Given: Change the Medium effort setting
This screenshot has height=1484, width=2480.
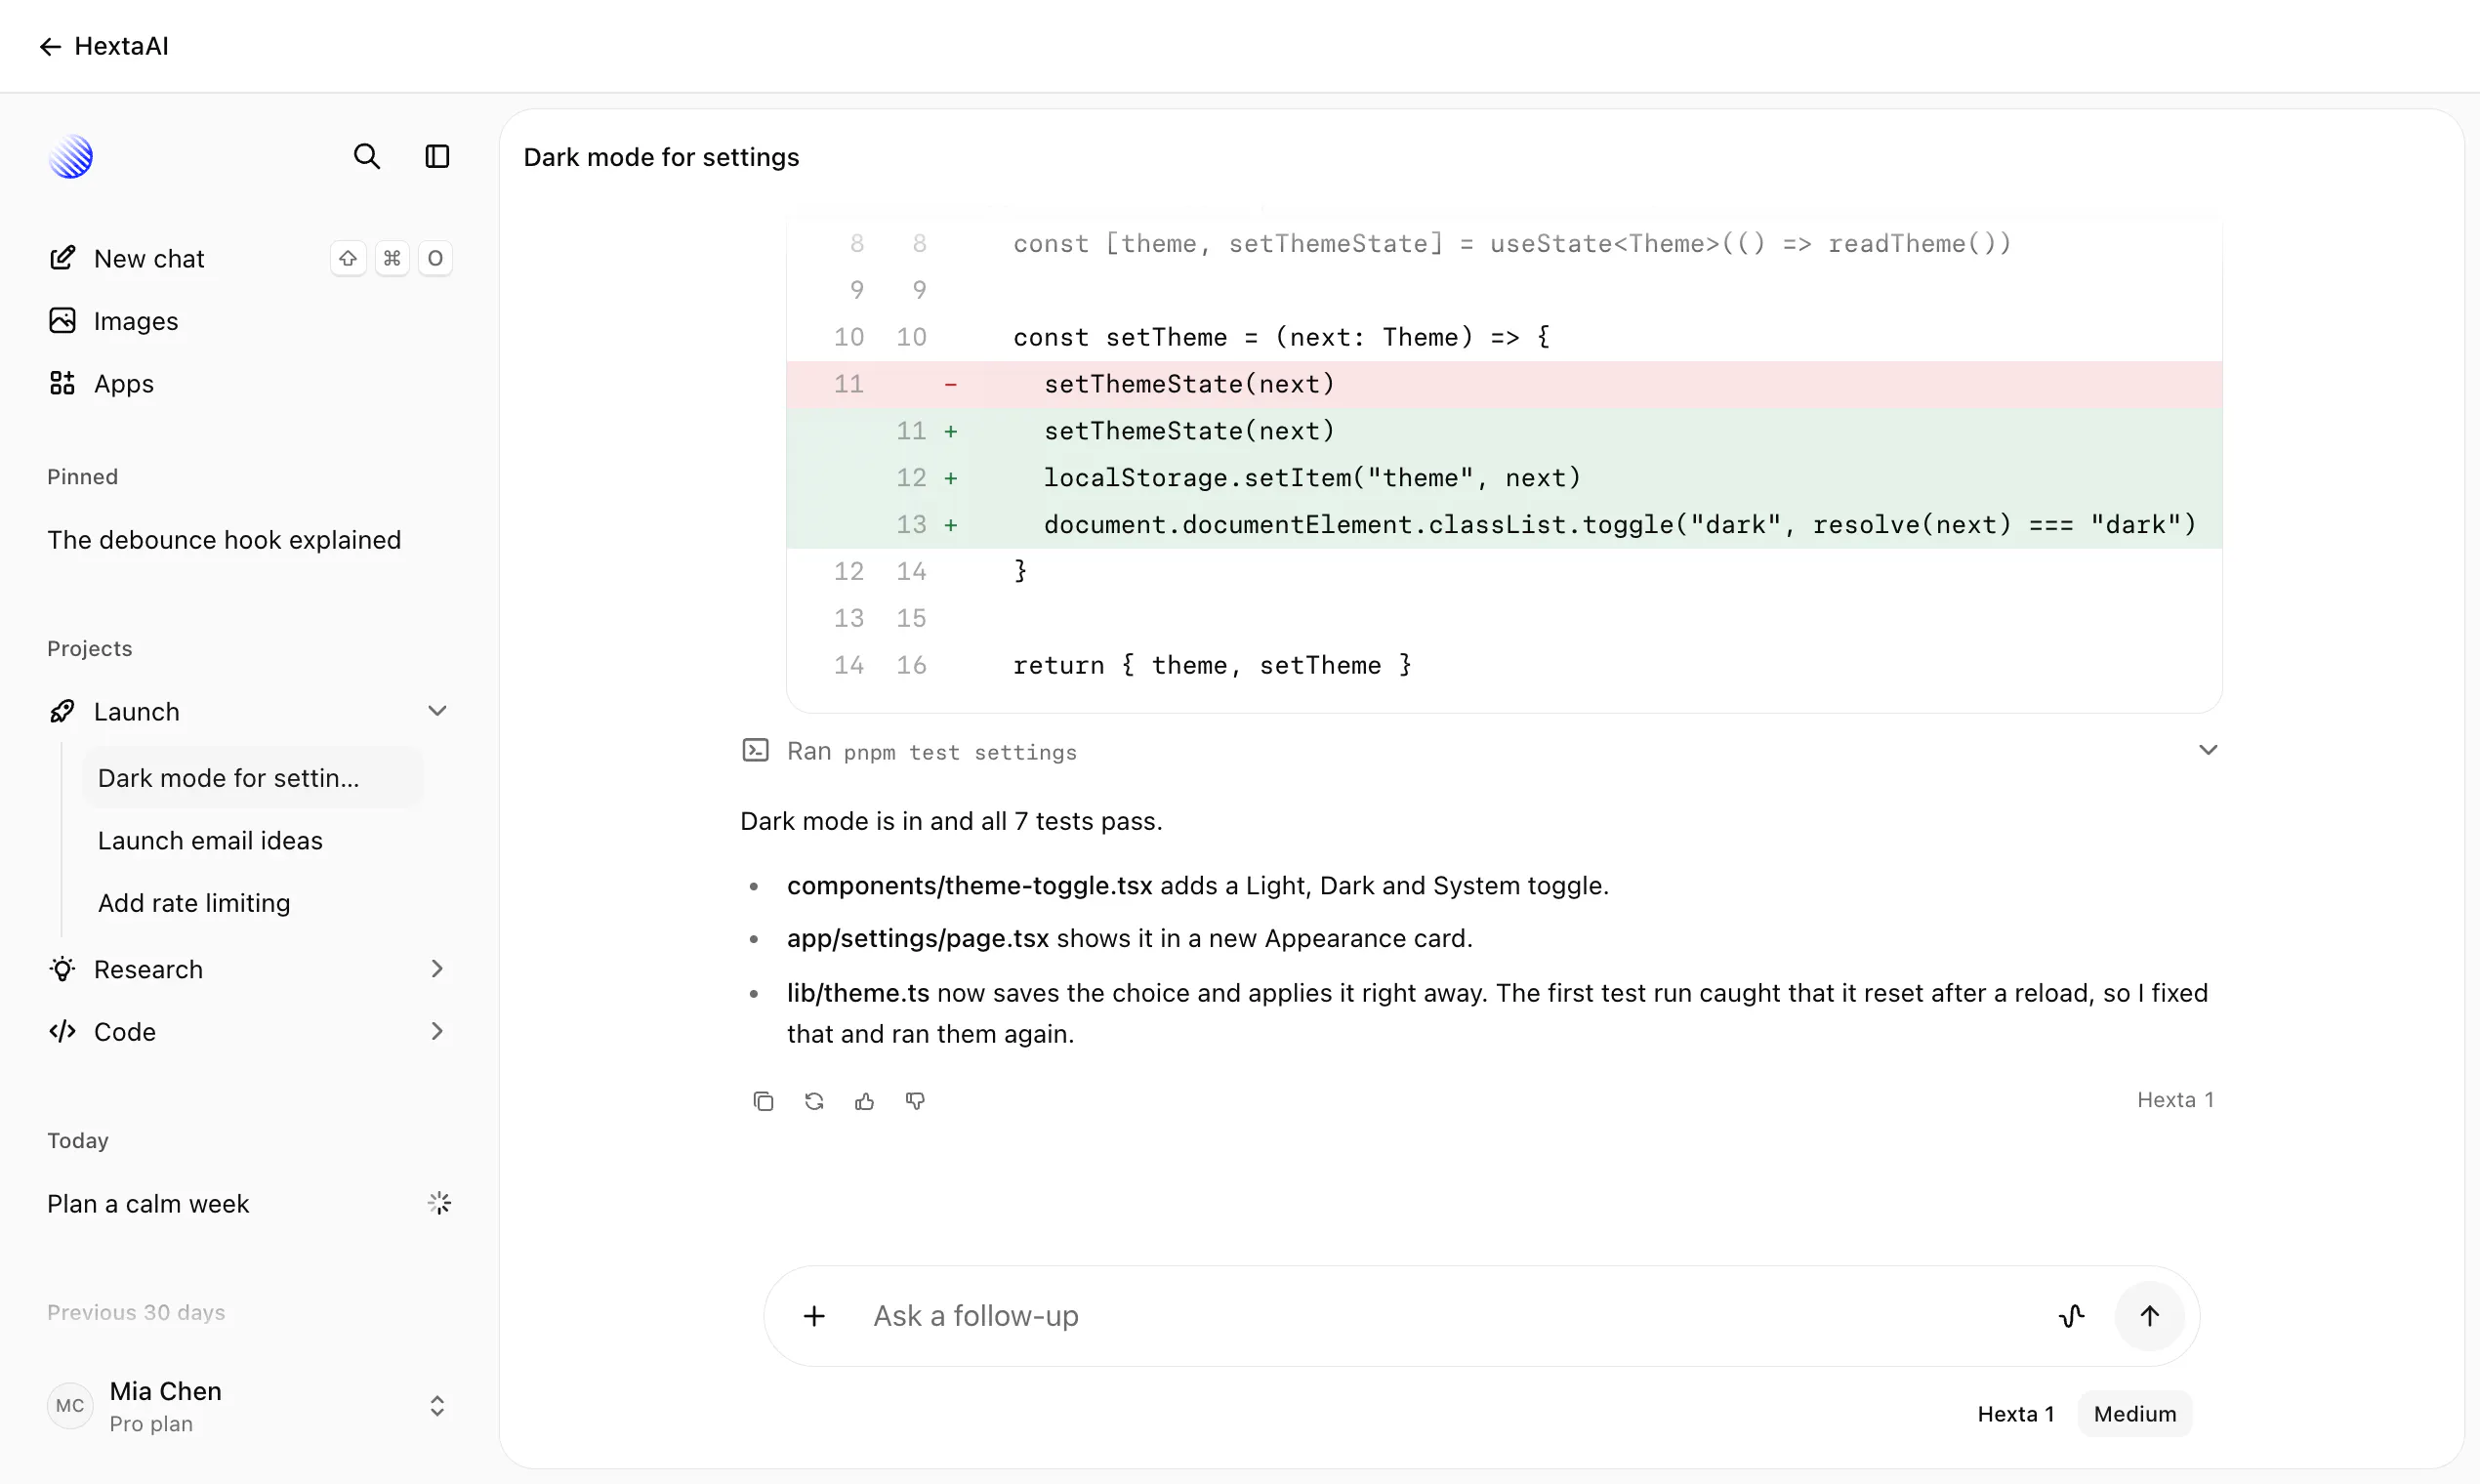Looking at the screenshot, I should 2135,1414.
